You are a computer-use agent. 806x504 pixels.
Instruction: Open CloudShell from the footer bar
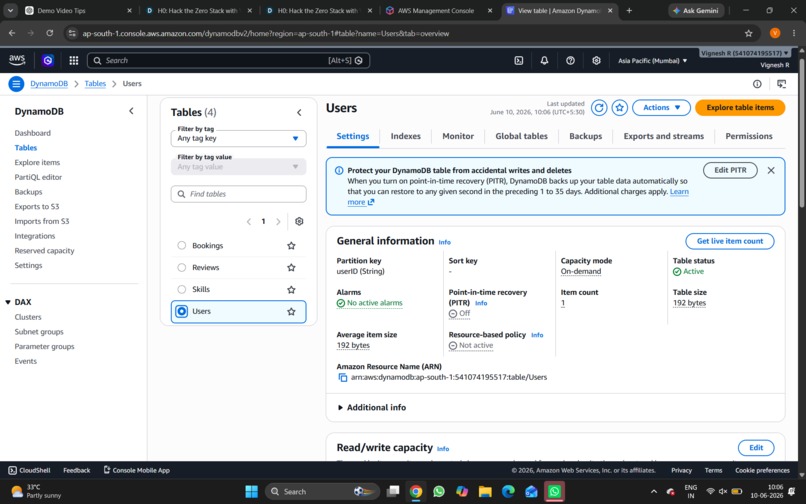point(29,470)
